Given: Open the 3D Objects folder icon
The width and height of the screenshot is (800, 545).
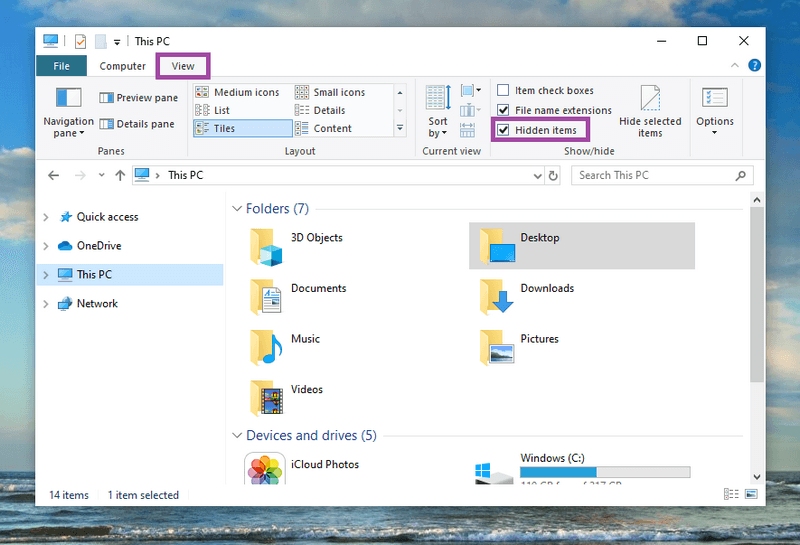Looking at the screenshot, I should click(x=266, y=246).
